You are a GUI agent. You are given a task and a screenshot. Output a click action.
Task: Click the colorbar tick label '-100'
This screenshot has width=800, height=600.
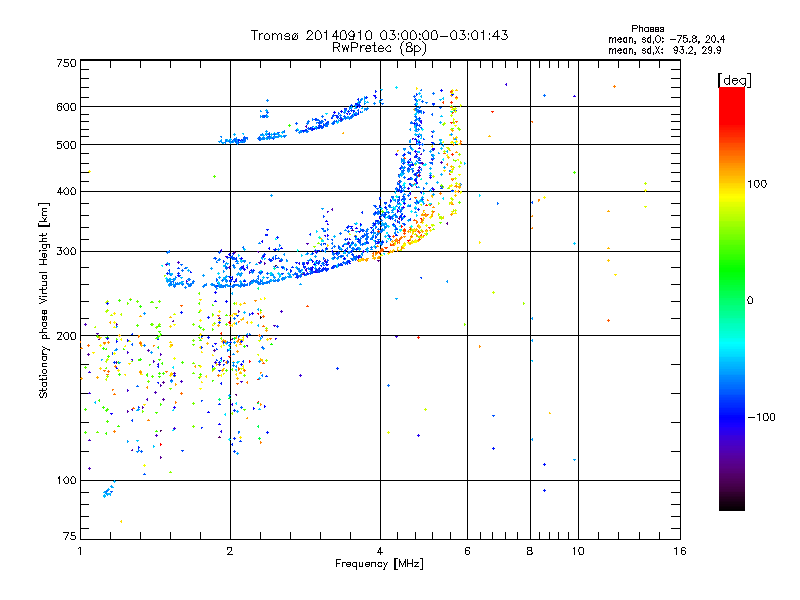point(761,417)
